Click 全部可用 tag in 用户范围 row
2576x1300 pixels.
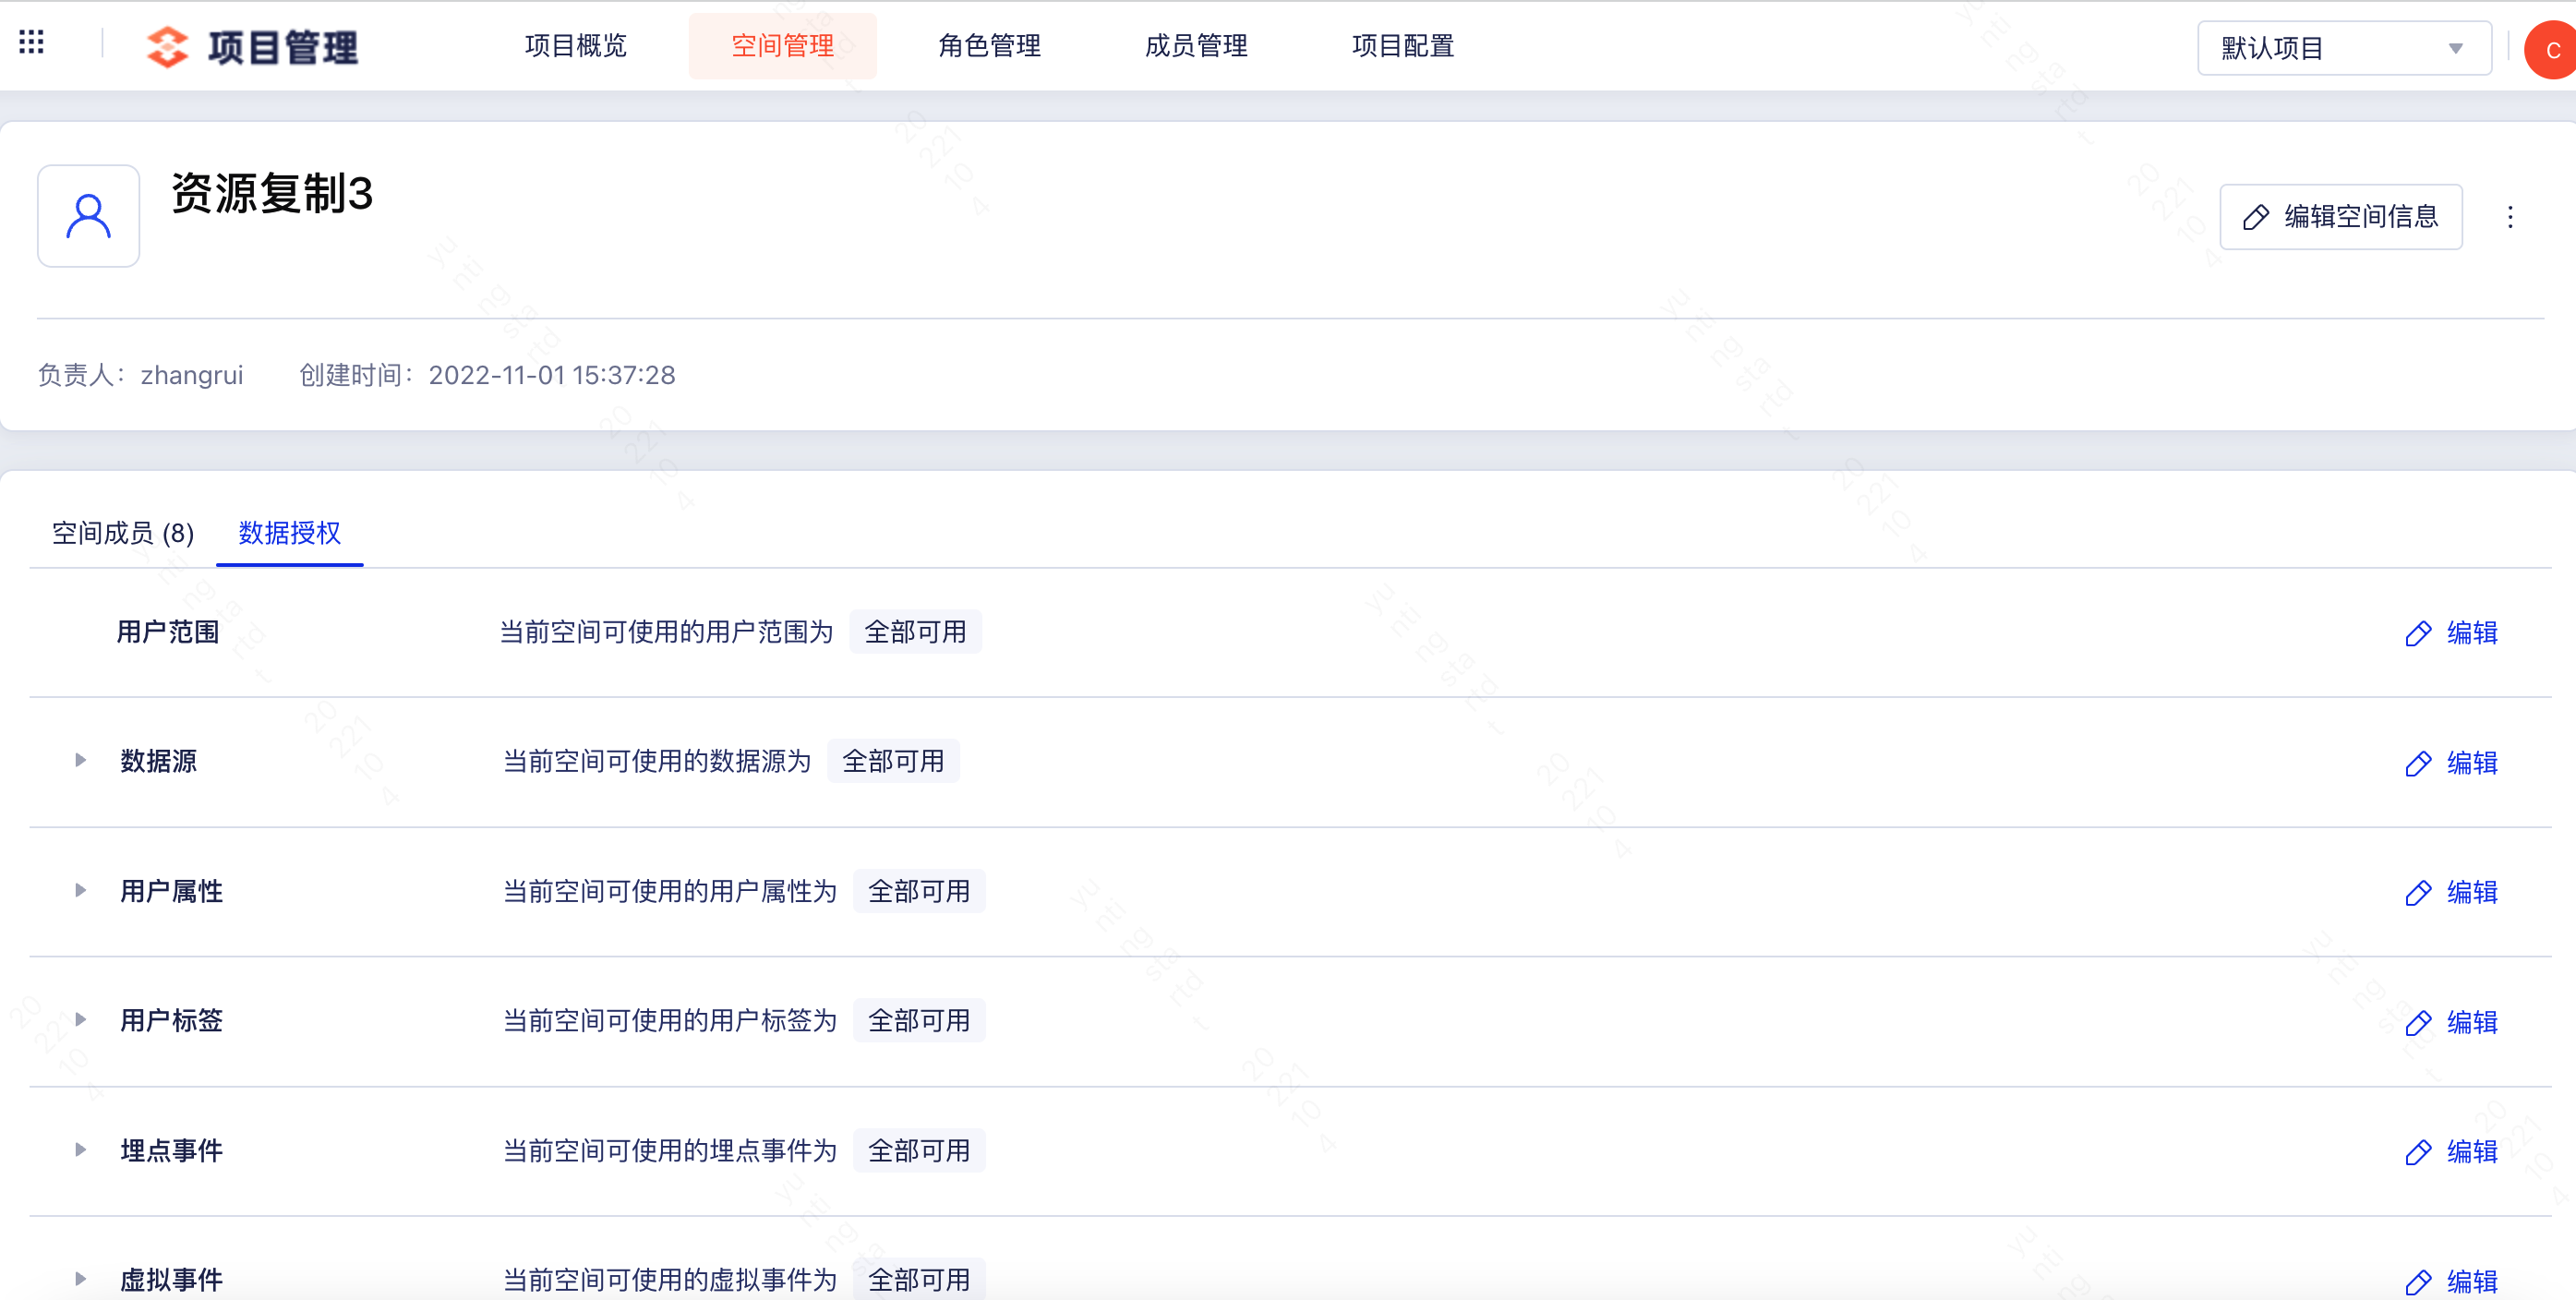coord(915,632)
